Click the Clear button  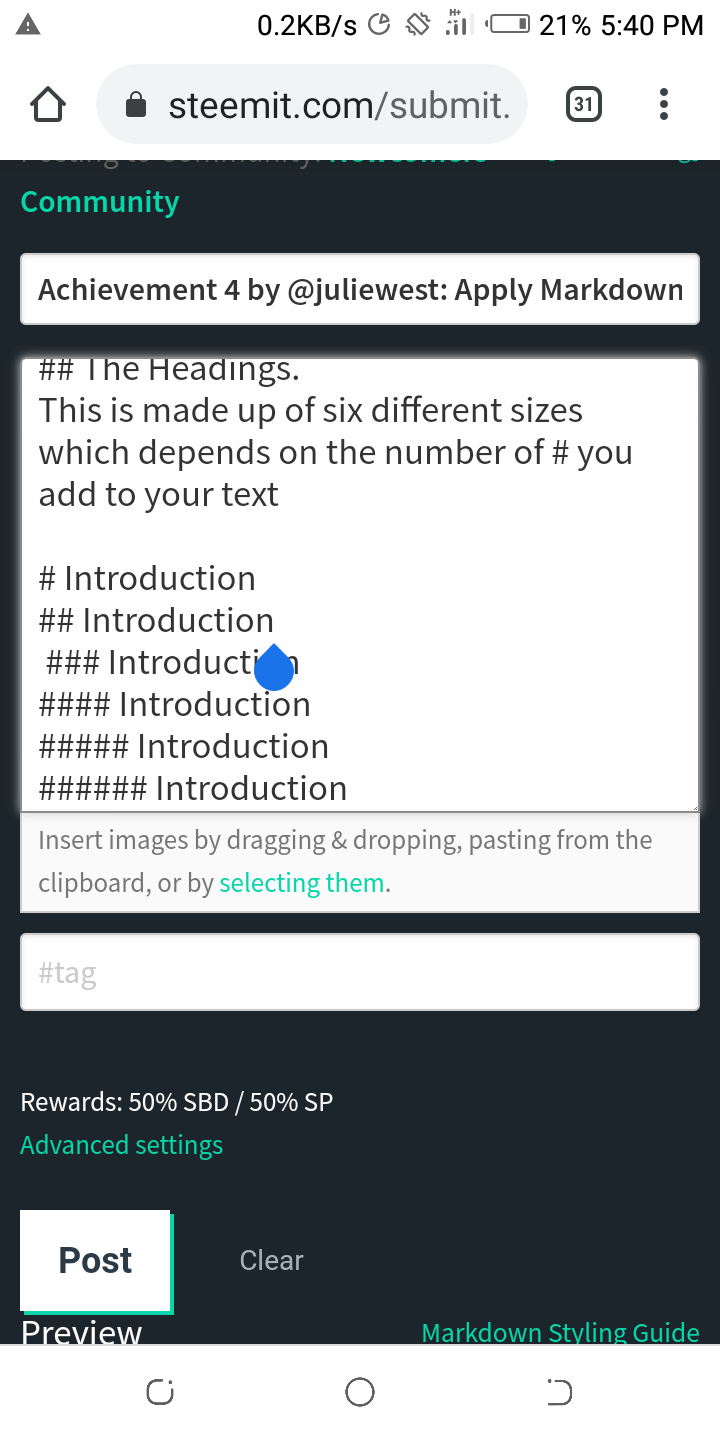271,1260
